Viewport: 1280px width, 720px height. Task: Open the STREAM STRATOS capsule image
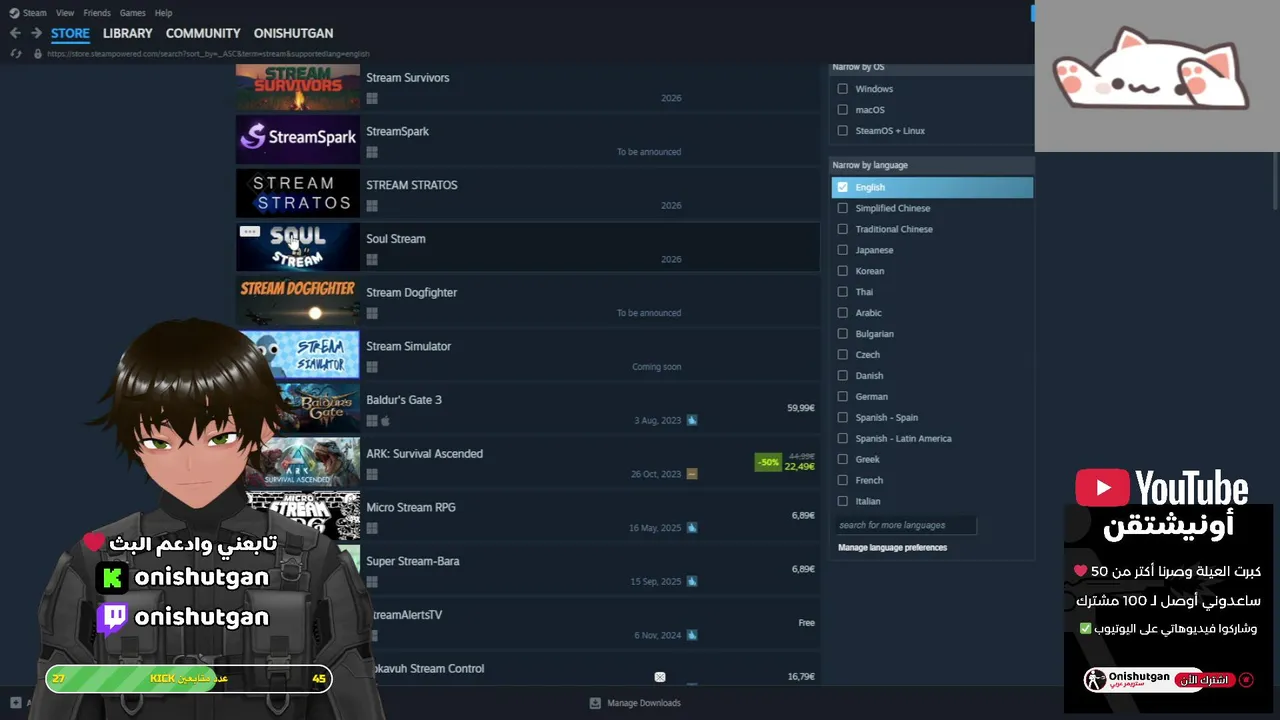coord(298,193)
